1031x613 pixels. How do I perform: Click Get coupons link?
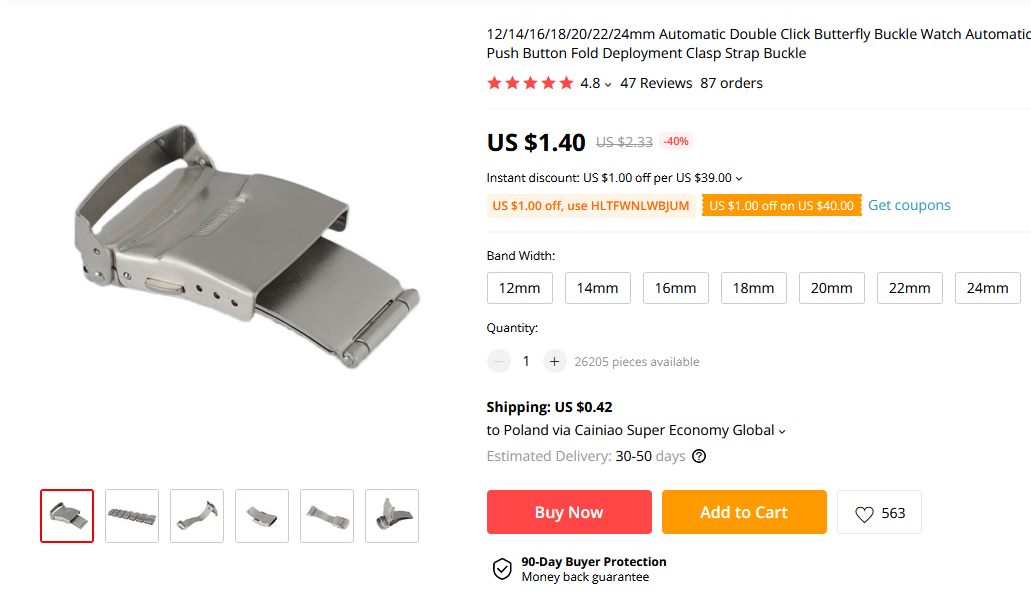pyautogui.click(x=909, y=205)
